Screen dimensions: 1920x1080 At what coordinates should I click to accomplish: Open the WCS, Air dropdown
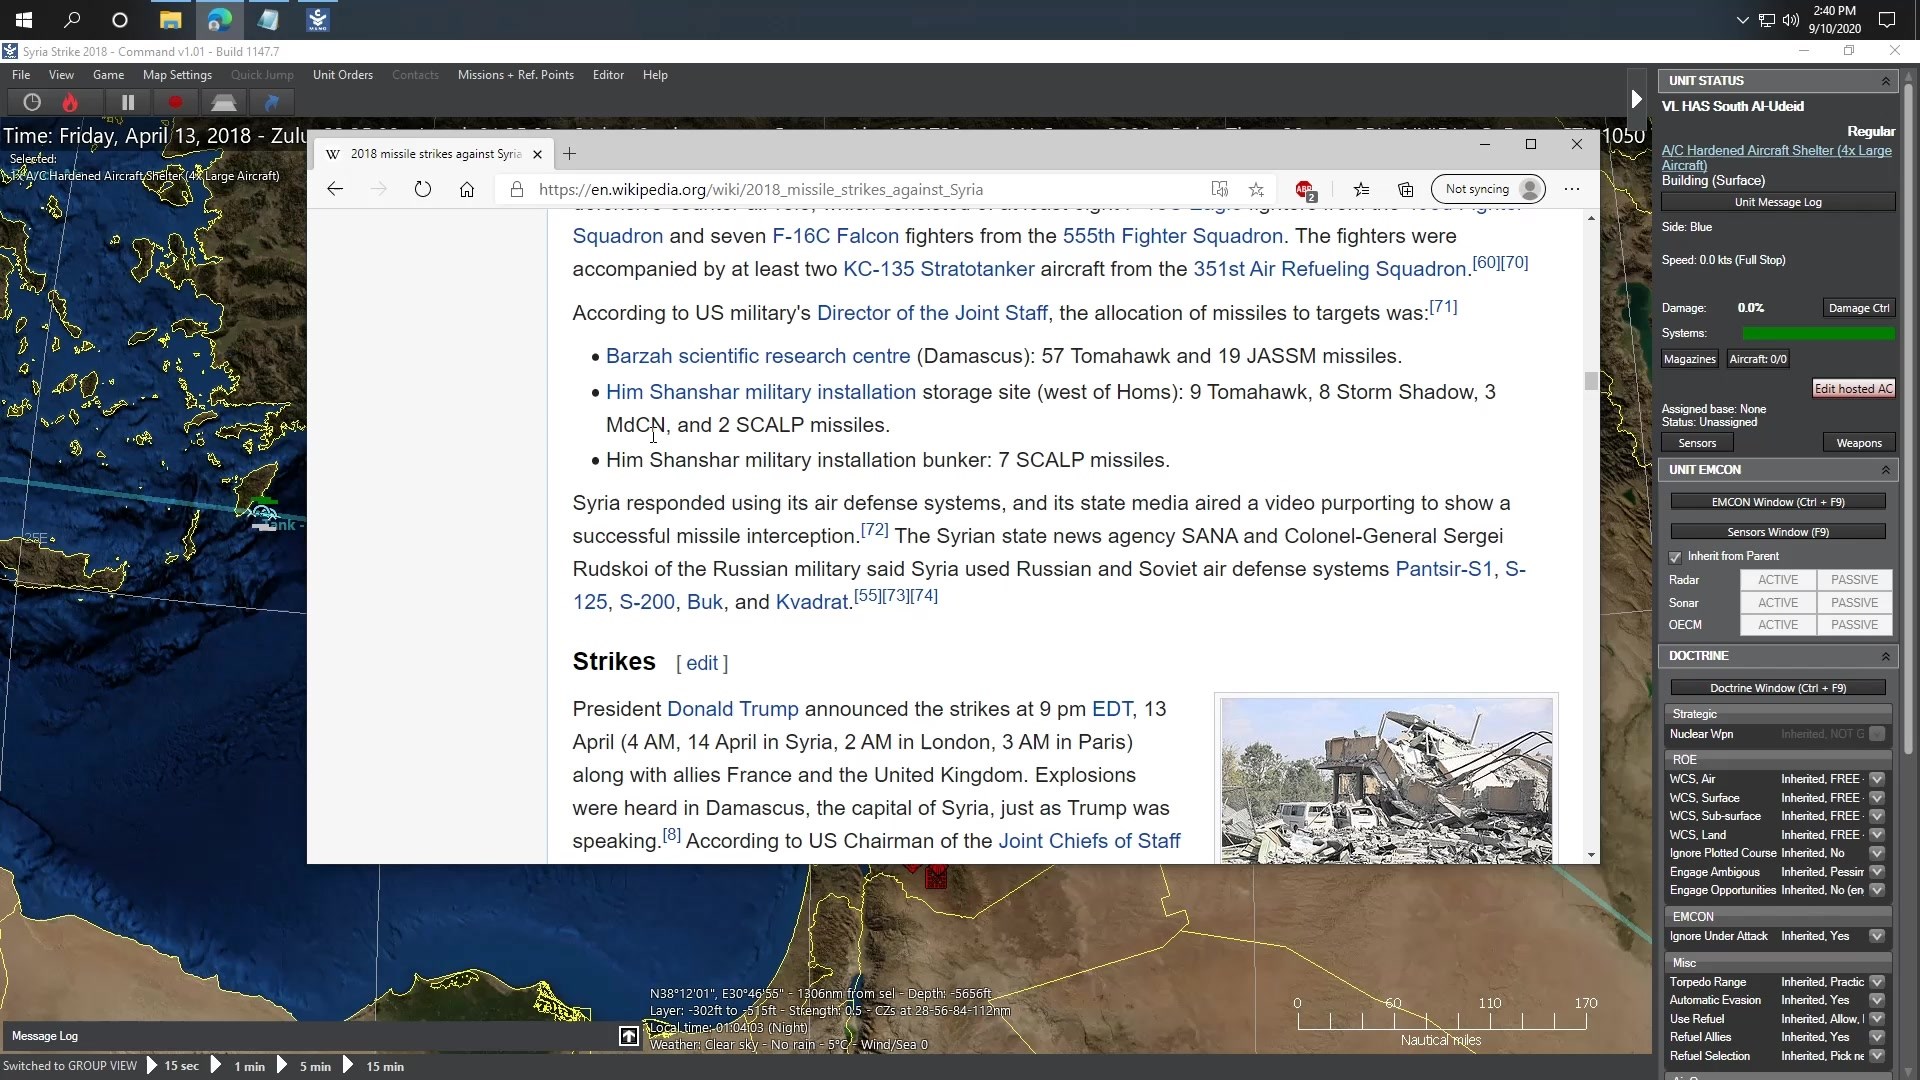pos(1877,779)
